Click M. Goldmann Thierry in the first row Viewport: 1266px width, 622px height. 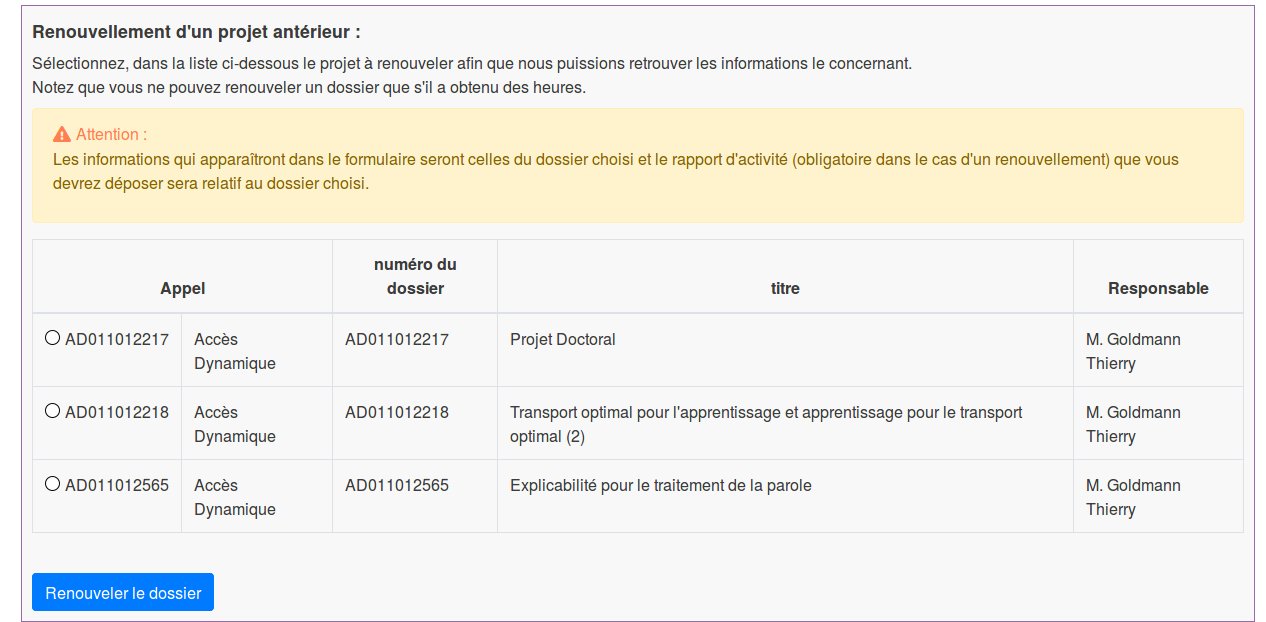[x=1133, y=351]
